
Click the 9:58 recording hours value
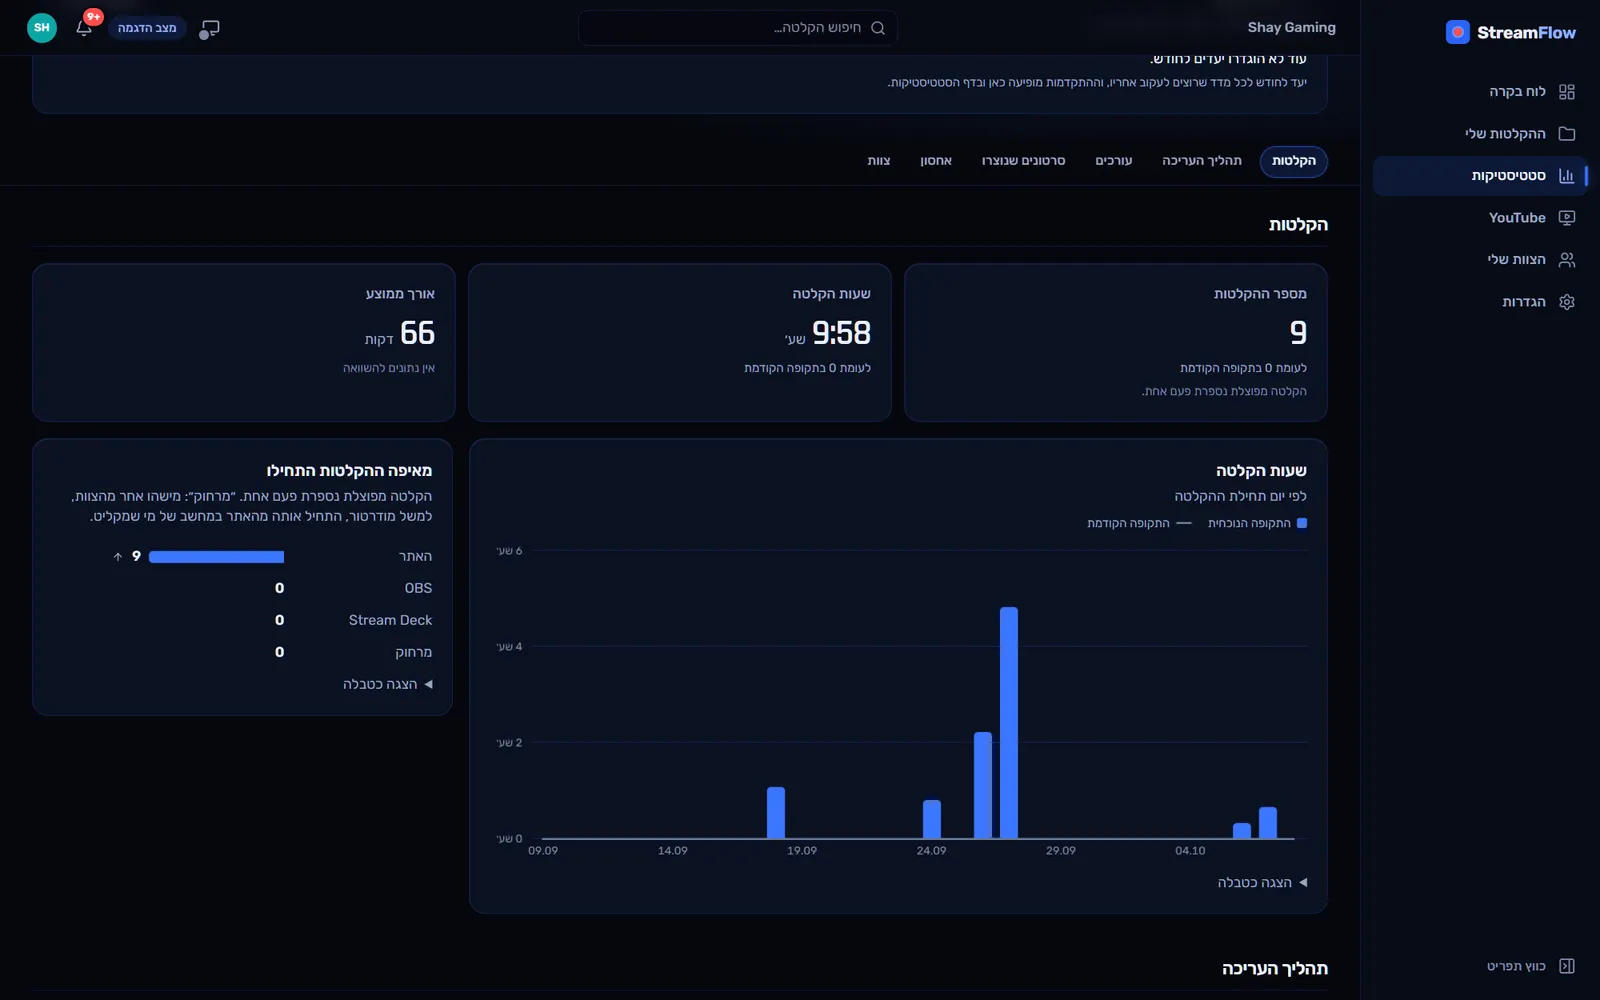point(841,332)
